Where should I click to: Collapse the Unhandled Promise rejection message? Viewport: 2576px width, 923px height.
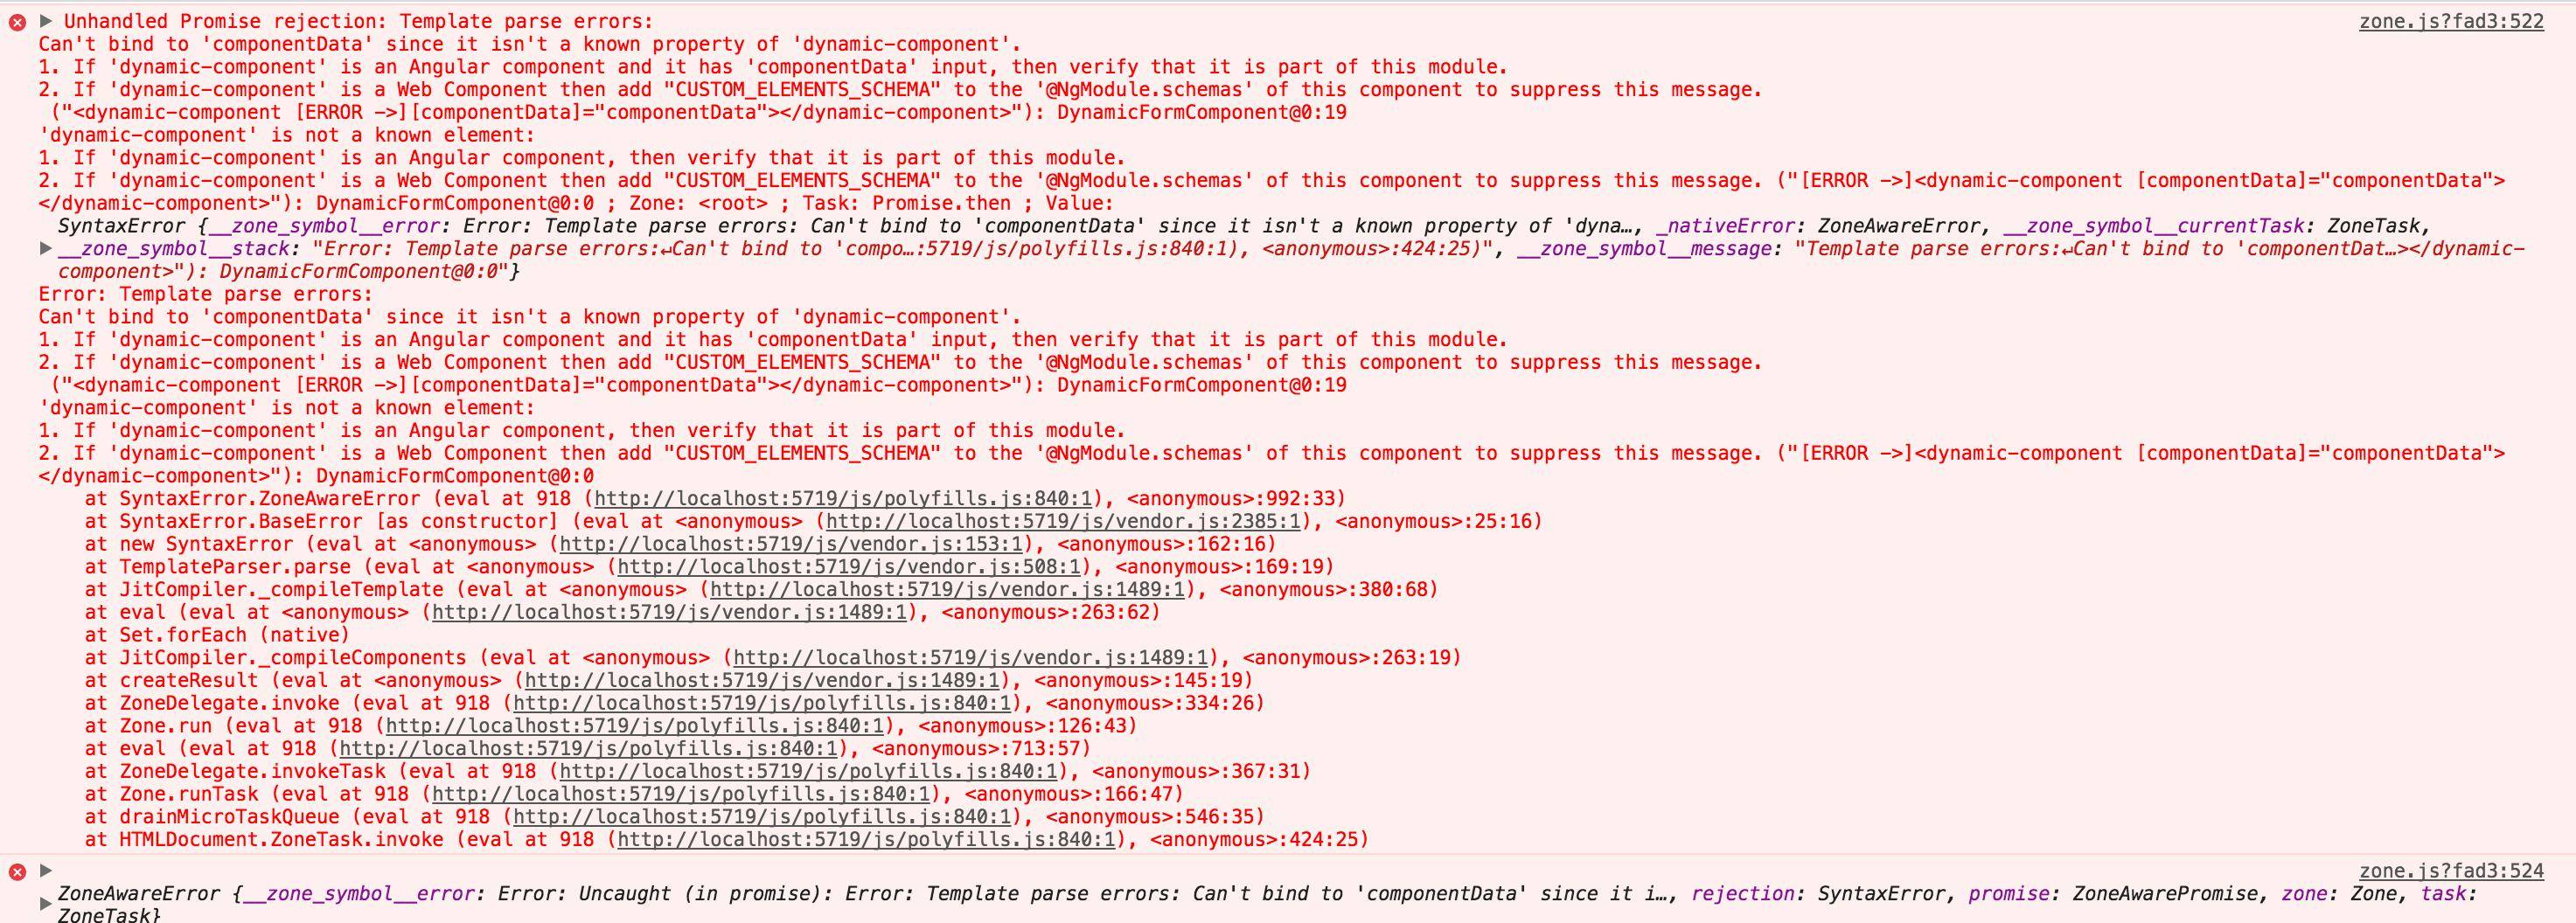(x=46, y=21)
